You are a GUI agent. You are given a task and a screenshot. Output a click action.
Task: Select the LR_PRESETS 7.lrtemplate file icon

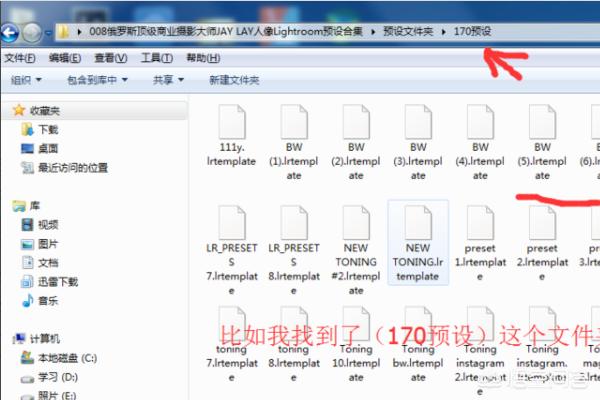pyautogui.click(x=232, y=223)
